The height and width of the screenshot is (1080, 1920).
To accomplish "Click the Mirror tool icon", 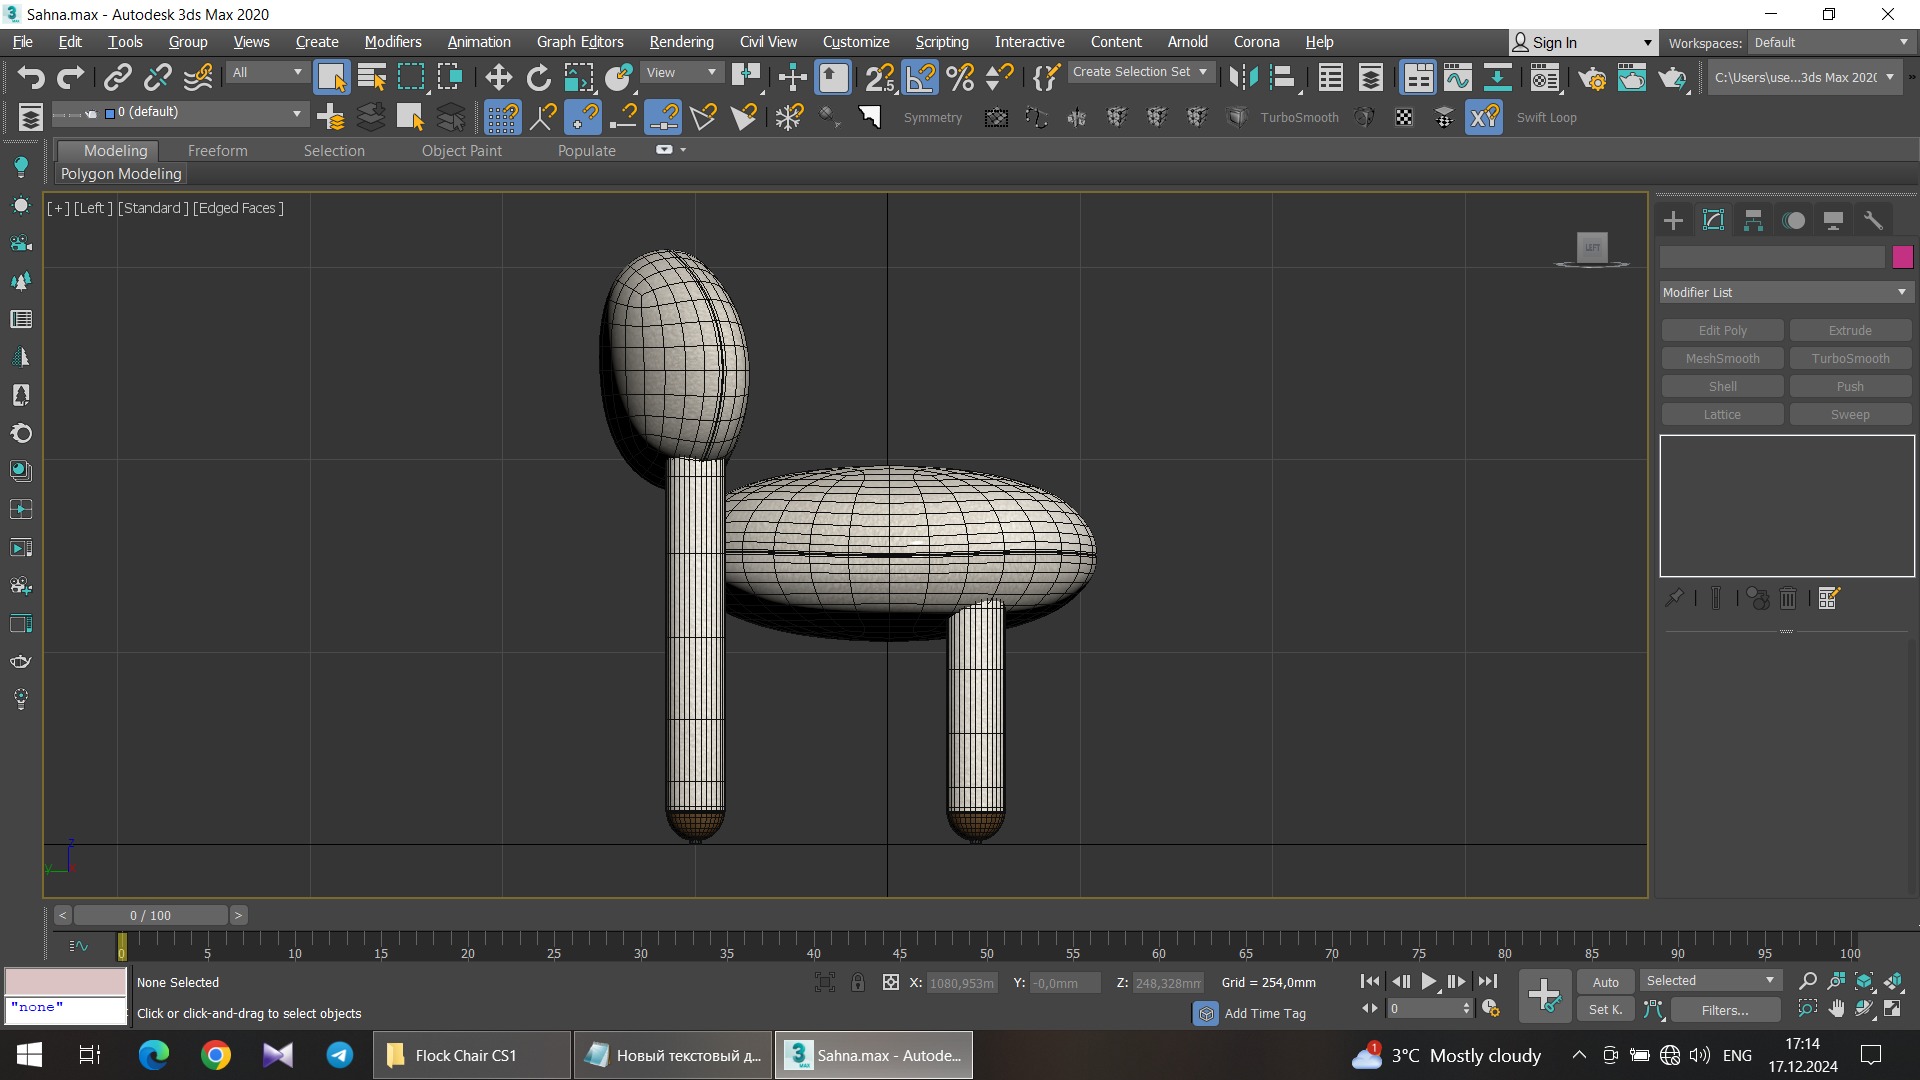I will tap(1243, 77).
